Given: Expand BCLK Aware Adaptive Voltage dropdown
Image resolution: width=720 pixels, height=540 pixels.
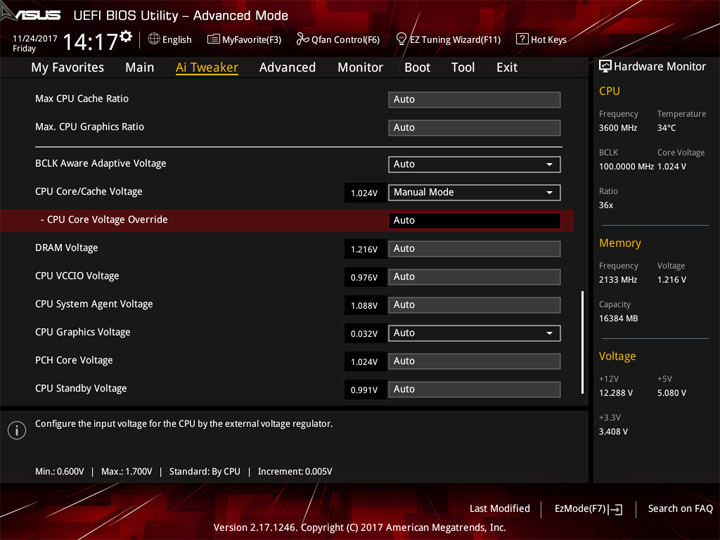Looking at the screenshot, I should click(474, 164).
